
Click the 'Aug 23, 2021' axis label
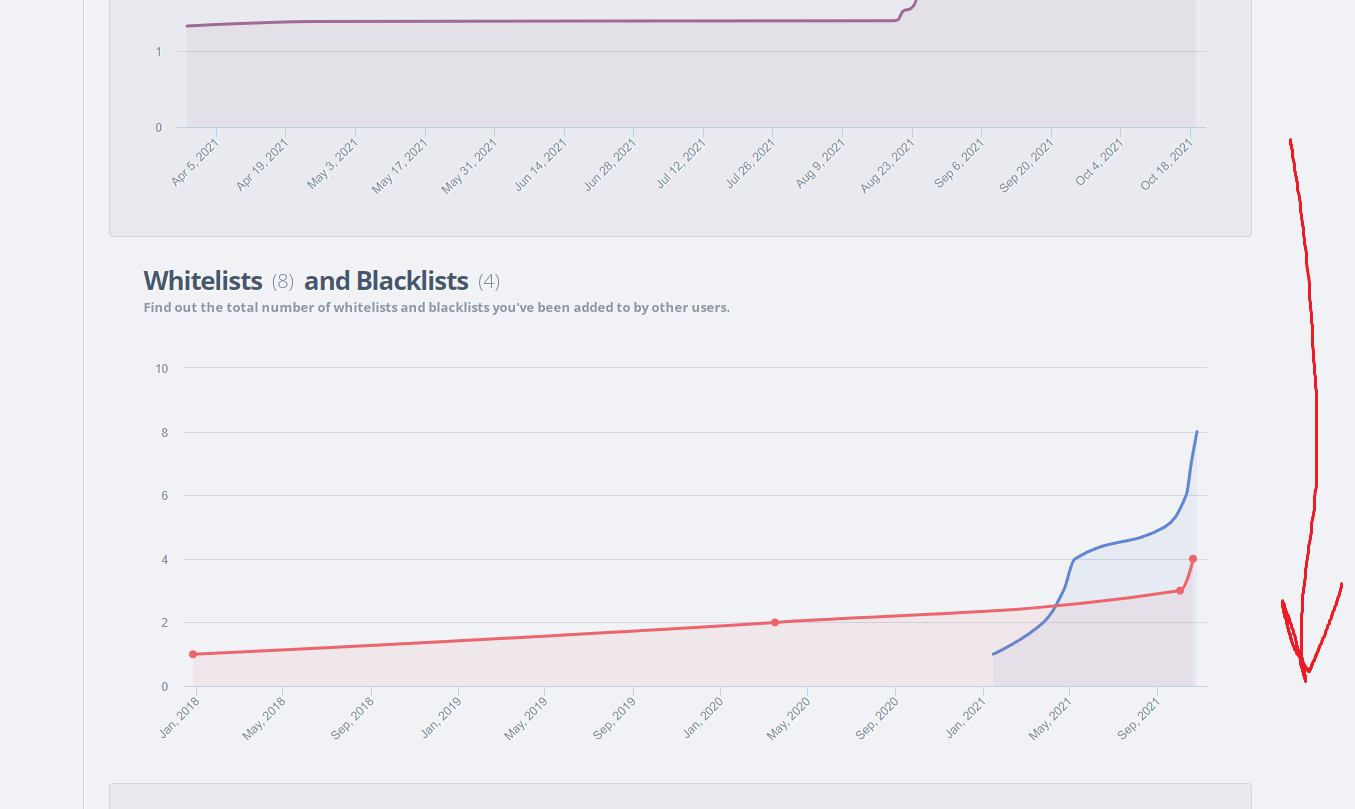coord(889,164)
